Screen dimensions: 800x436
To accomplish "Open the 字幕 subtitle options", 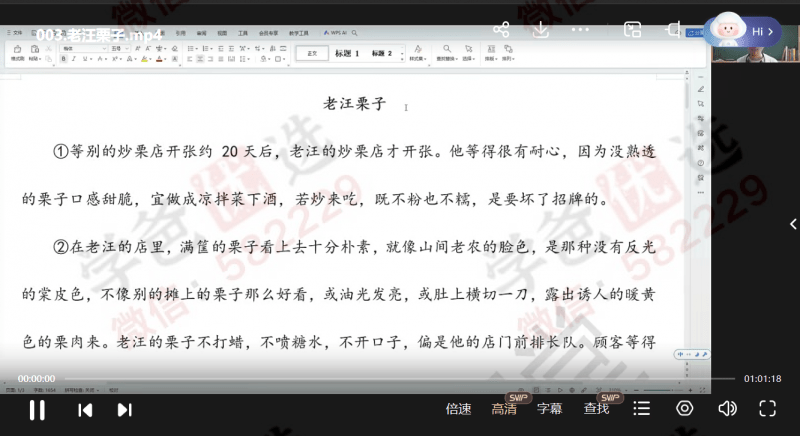I will tap(549, 409).
